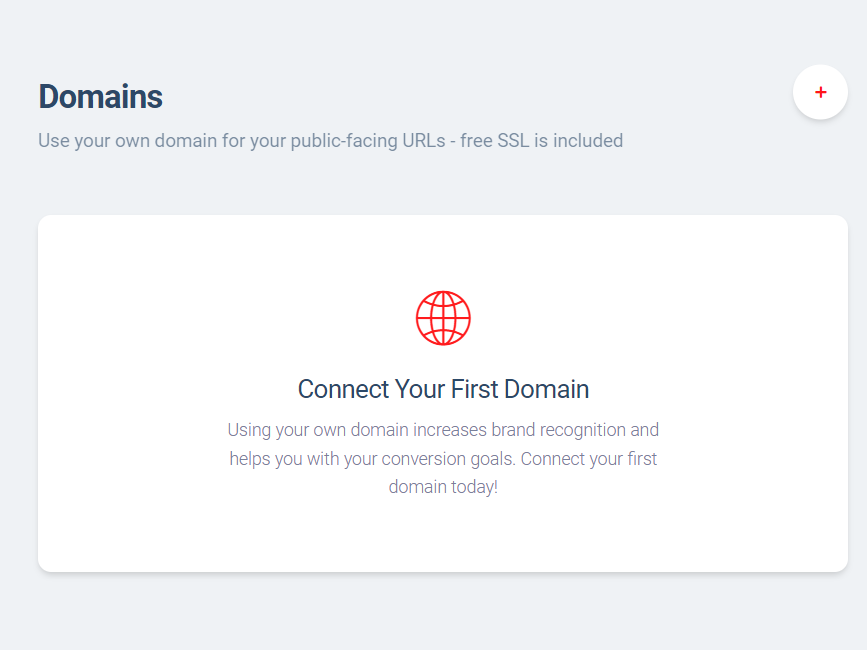This screenshot has height=650, width=867.
Task: Click the red plus add domain button
Action: tap(821, 92)
